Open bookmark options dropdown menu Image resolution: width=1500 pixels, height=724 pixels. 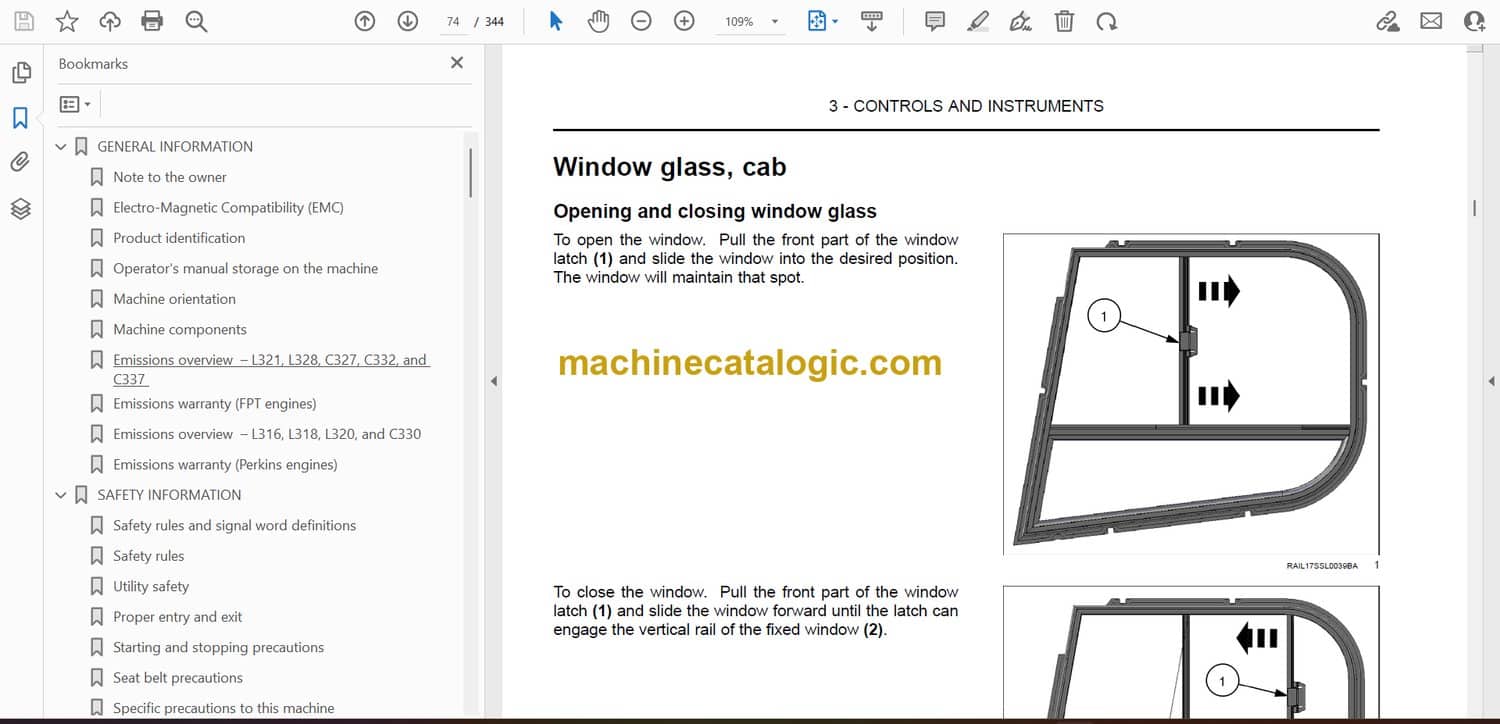point(75,104)
